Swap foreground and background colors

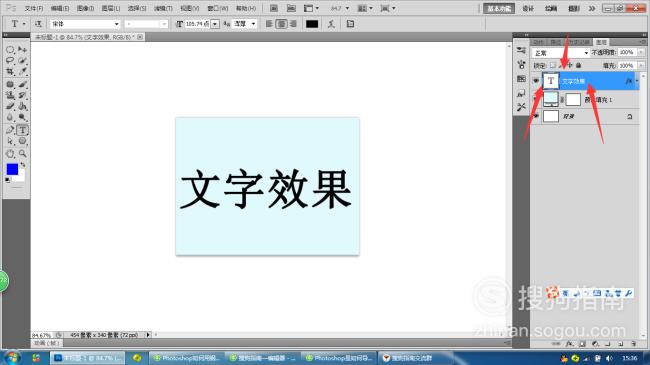(23, 165)
